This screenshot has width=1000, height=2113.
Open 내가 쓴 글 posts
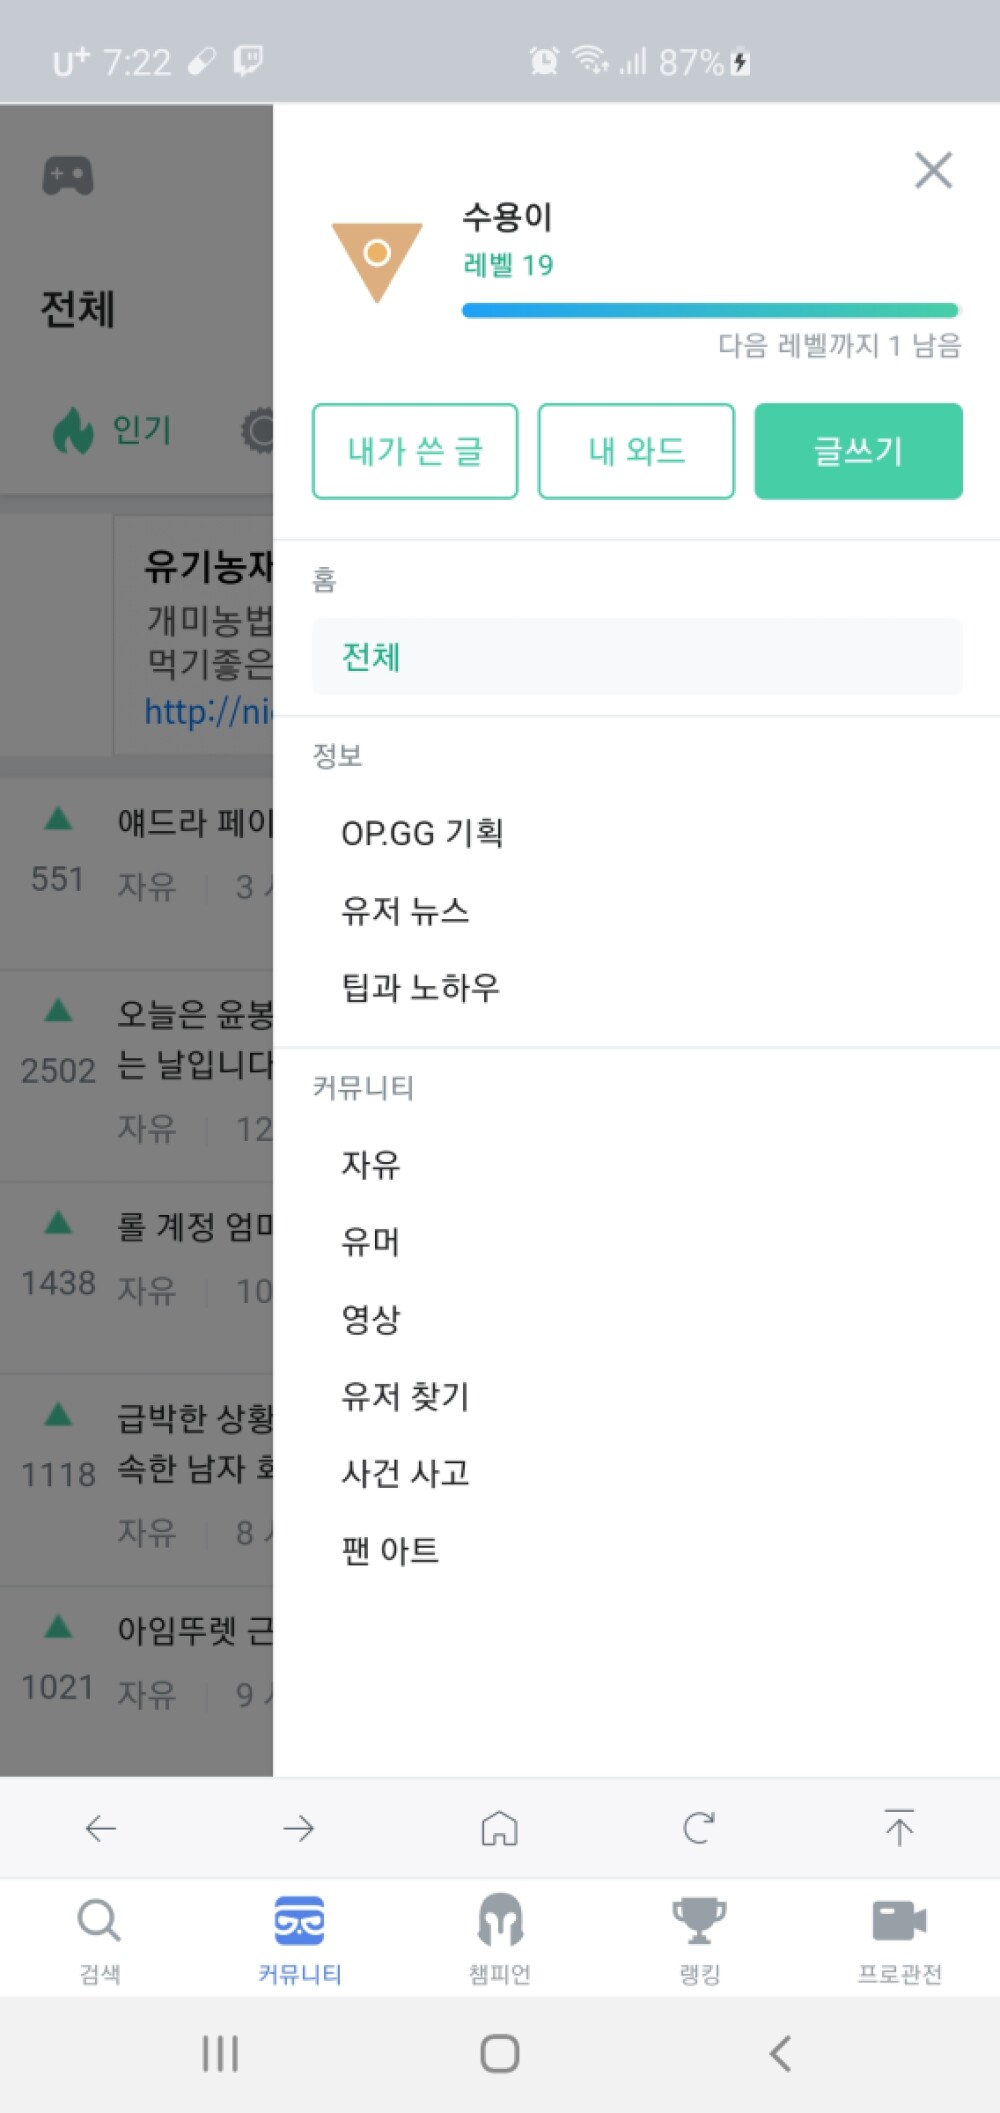tap(415, 451)
